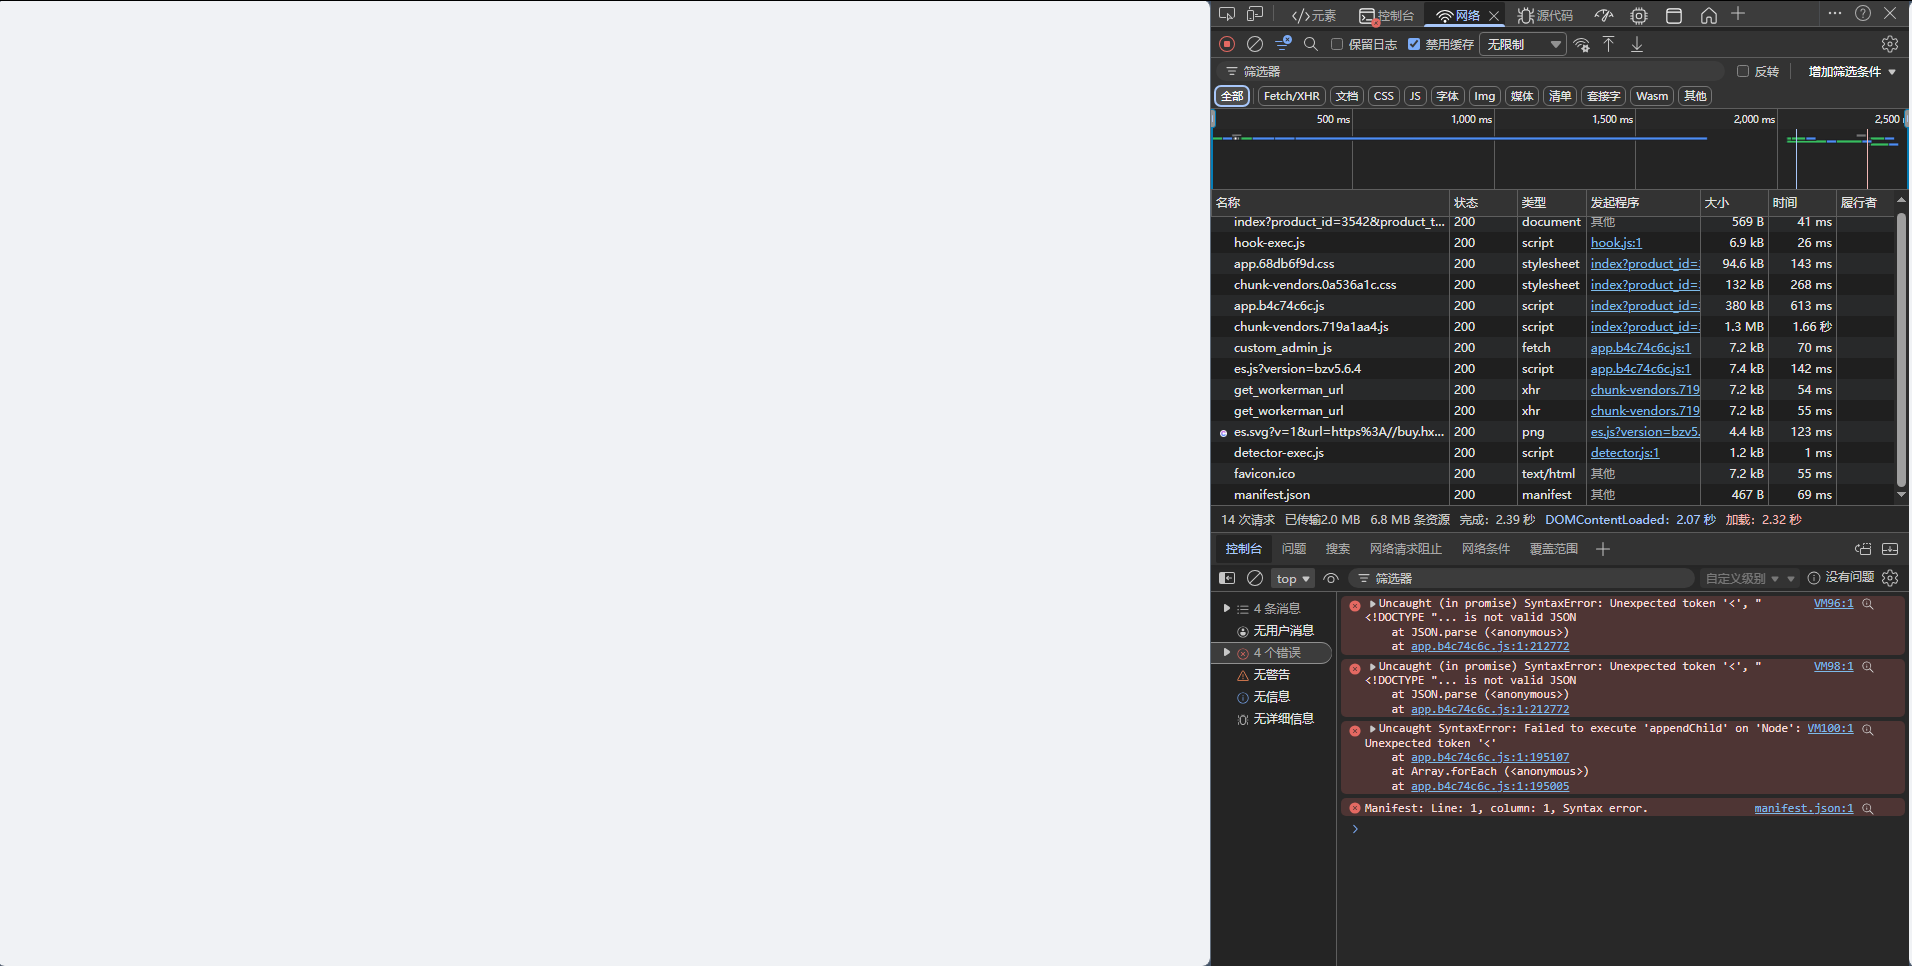The image size is (1912, 966).
Task: Switch to the 元素 tab
Action: click(1314, 15)
